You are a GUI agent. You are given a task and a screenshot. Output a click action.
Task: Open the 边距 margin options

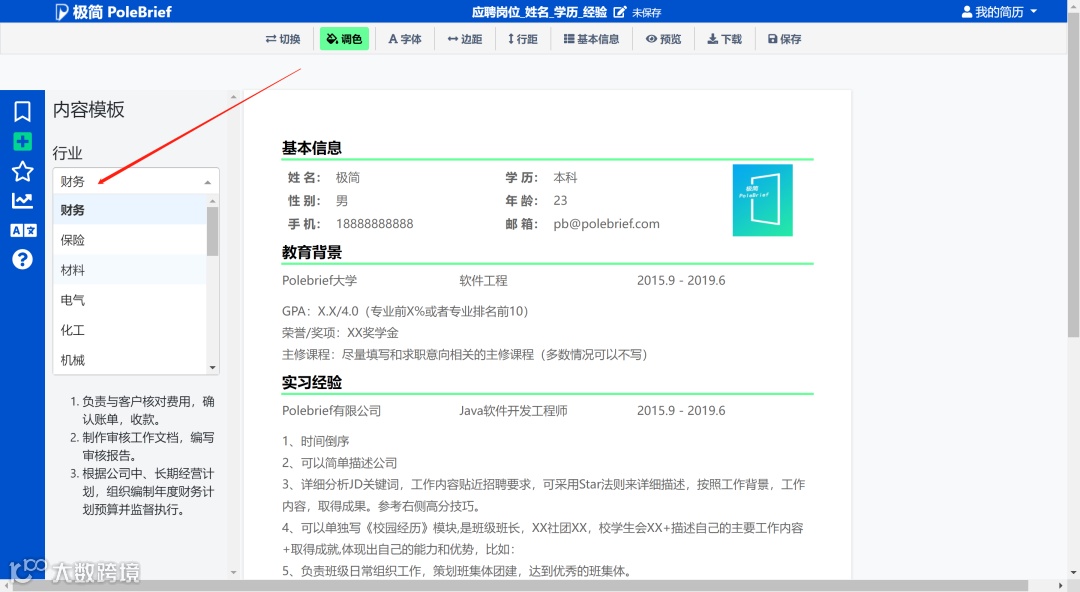465,39
